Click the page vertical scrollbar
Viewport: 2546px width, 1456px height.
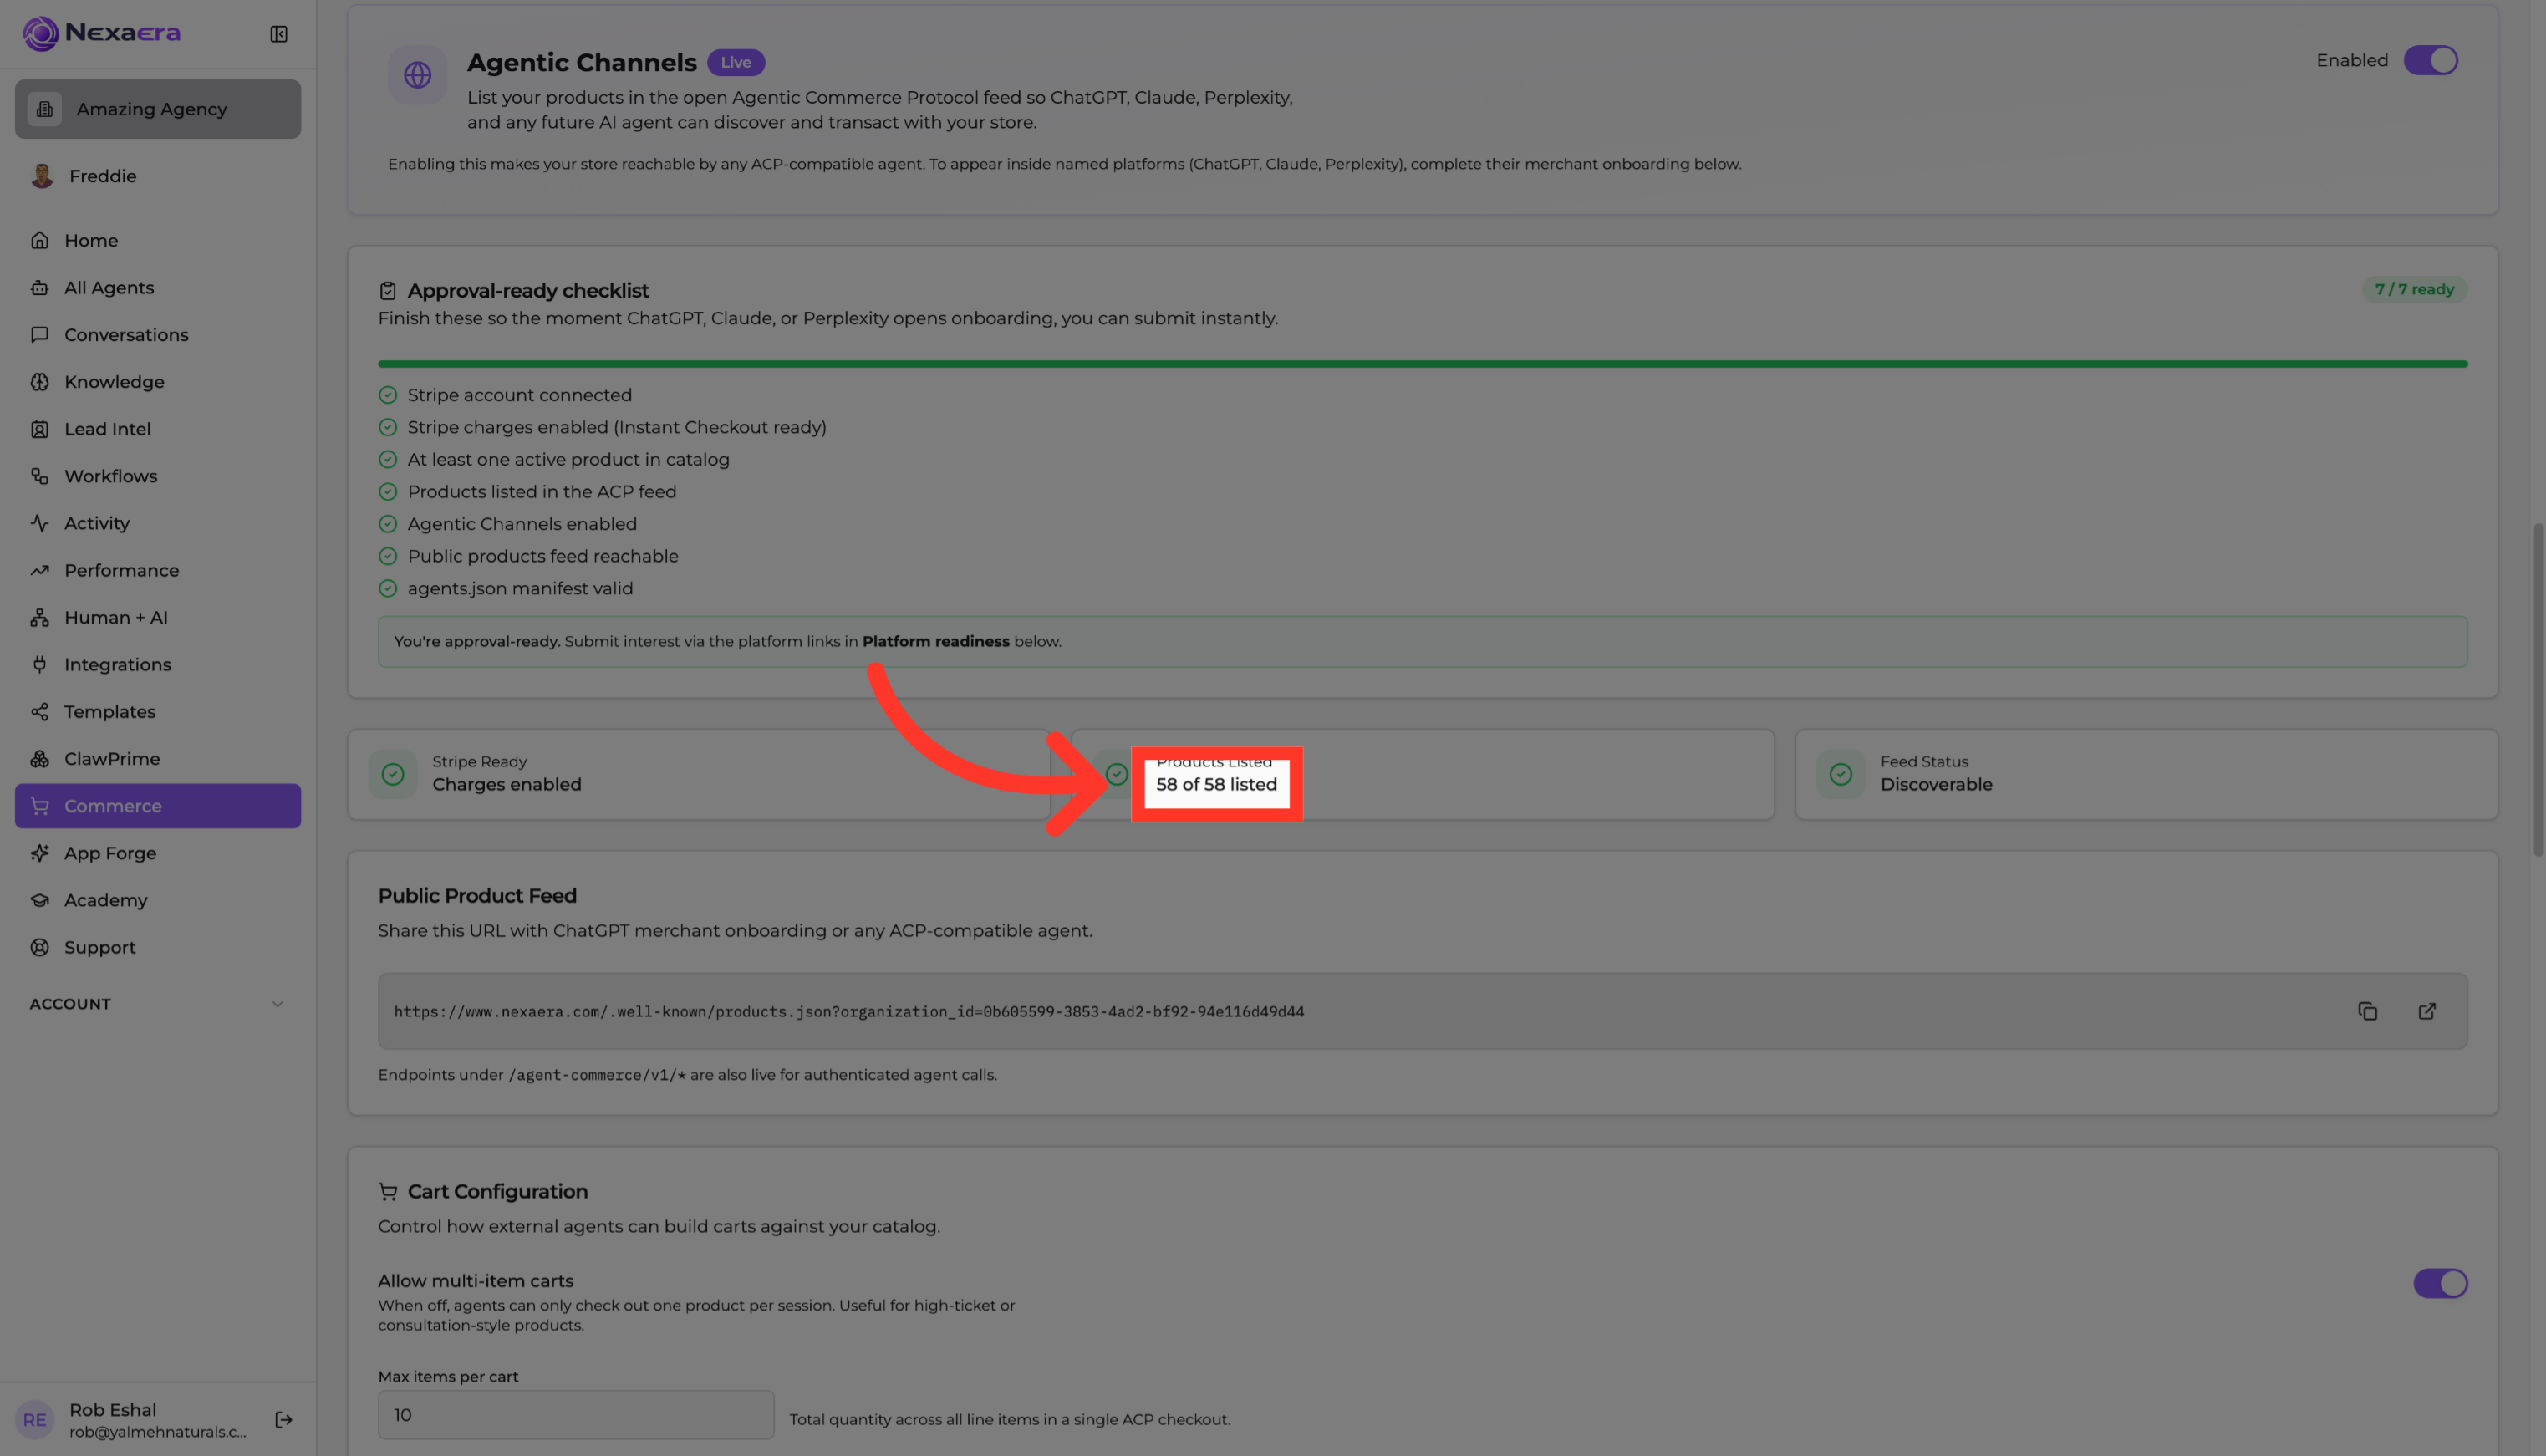pos(2538,690)
